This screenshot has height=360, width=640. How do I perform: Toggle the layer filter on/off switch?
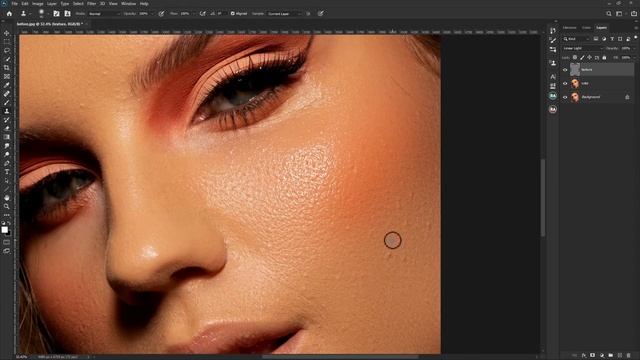(x=636, y=38)
